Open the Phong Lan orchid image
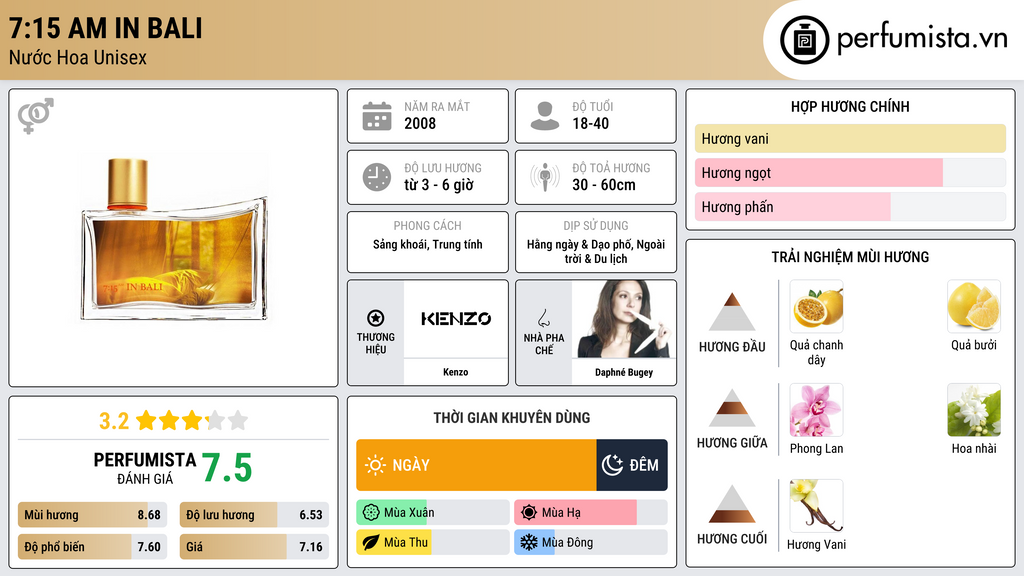The image size is (1024, 576). (x=816, y=410)
